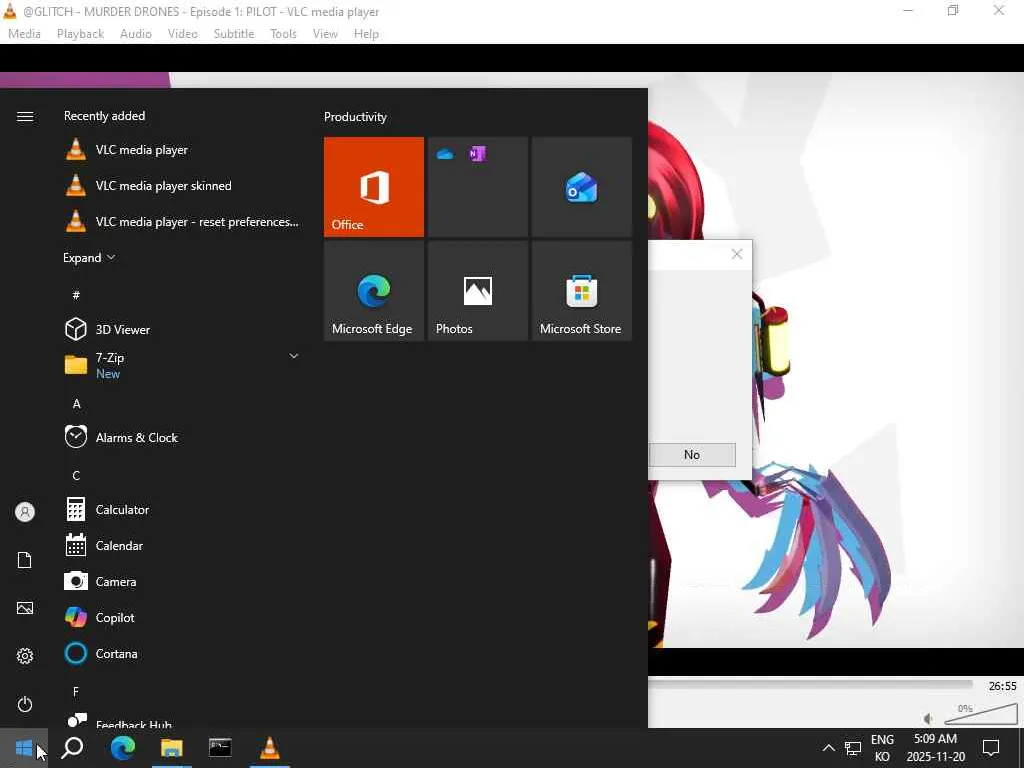The image size is (1024, 768).
Task: Open File Explorer from taskbar
Action: click(172, 748)
